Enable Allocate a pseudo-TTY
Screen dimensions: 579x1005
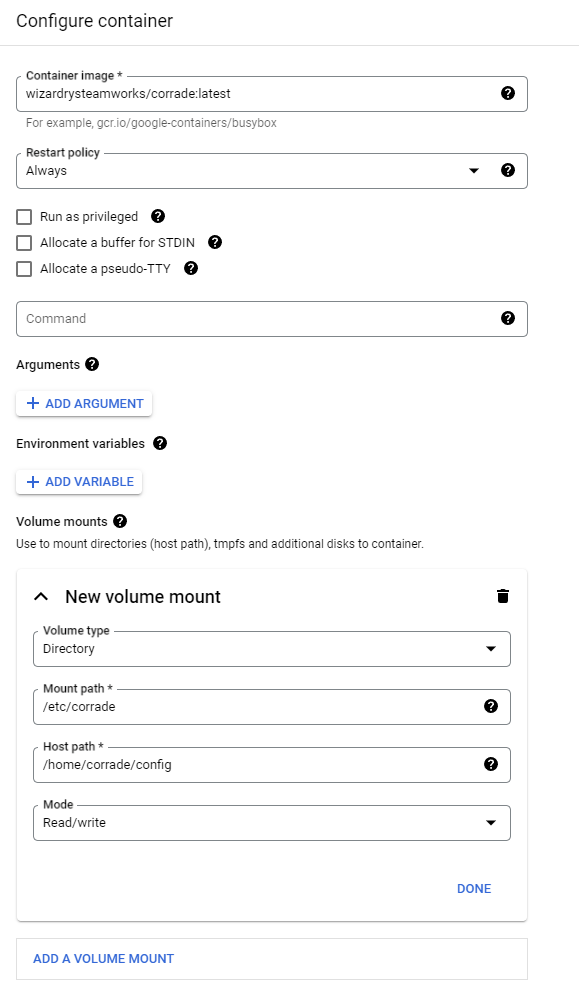coord(22,268)
